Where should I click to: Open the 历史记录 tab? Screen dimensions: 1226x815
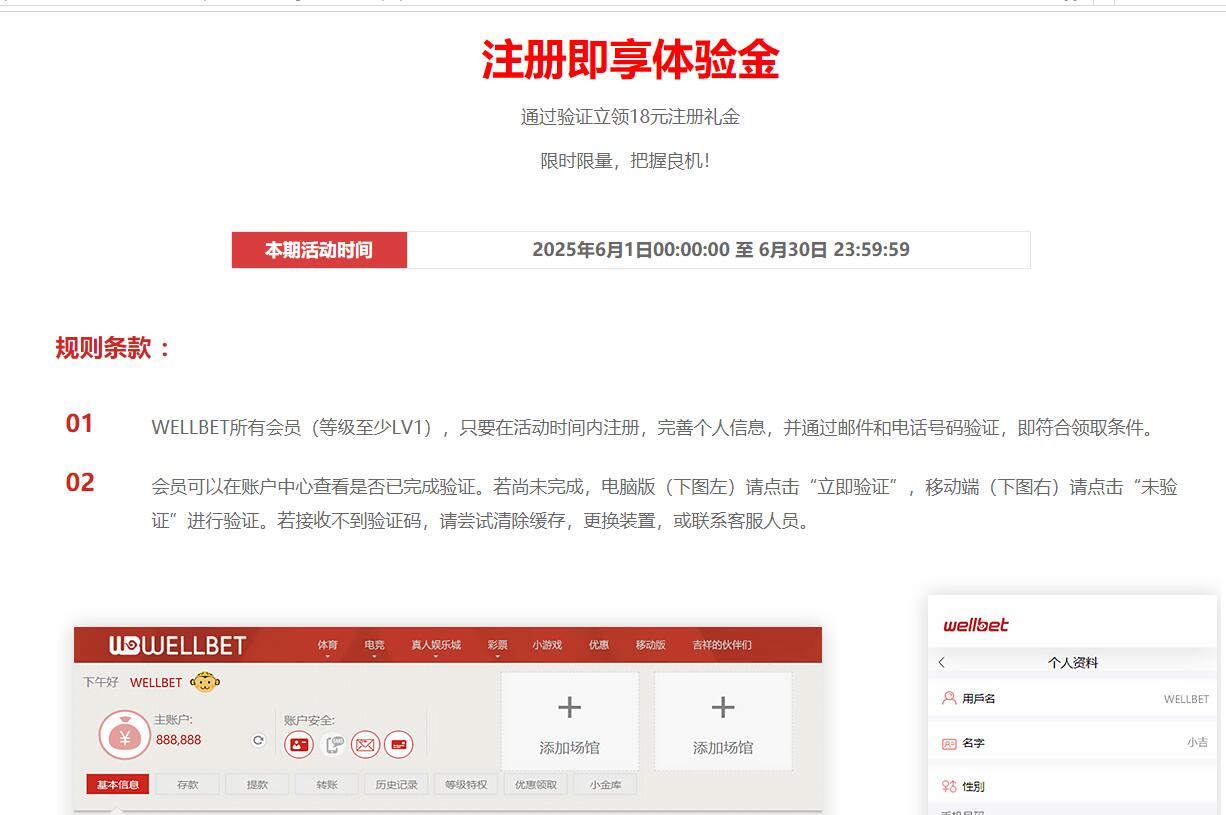[396, 784]
